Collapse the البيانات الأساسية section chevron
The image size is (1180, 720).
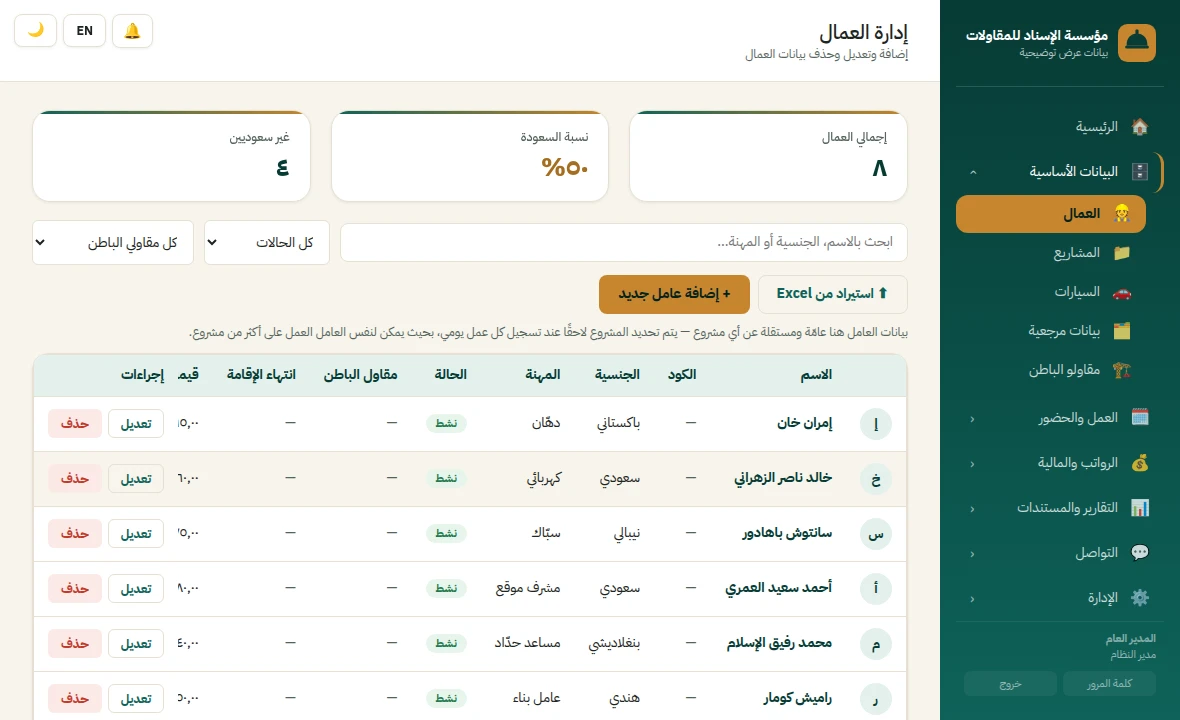coord(973,172)
